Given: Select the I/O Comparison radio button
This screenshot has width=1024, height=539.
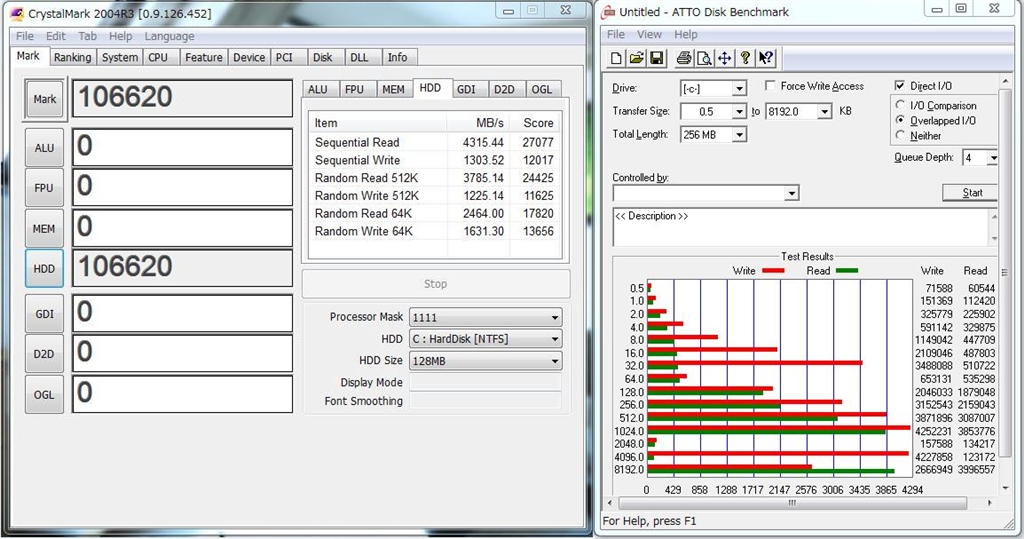Looking at the screenshot, I should click(902, 105).
